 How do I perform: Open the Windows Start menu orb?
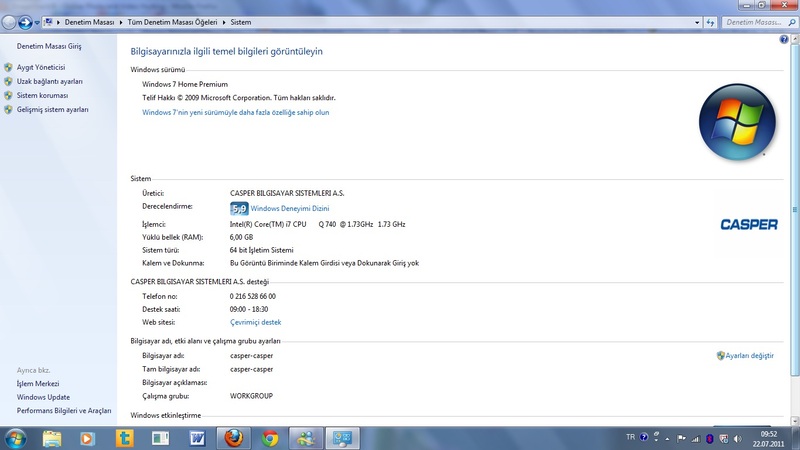pyautogui.click(x=15, y=438)
